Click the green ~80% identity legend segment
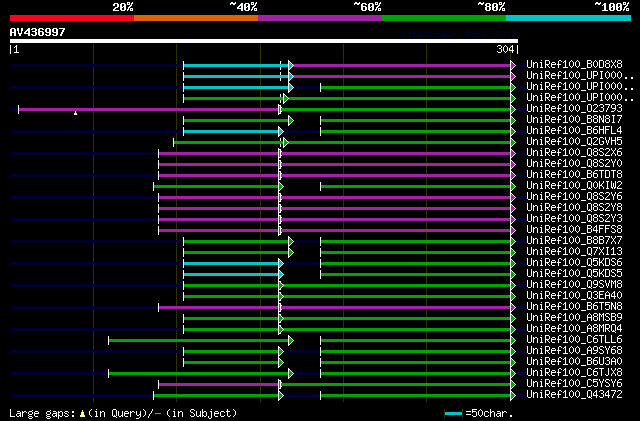640x421 pixels. point(444,18)
